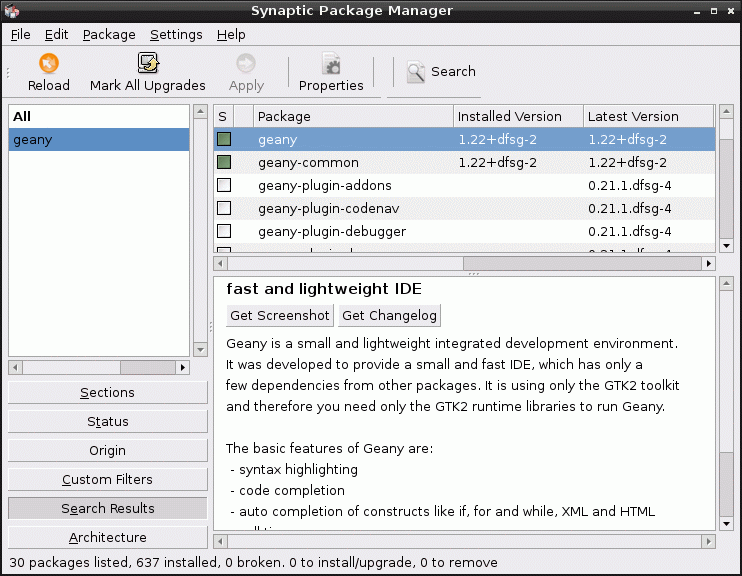Click the package list's scroll-up arrow
The image size is (742, 576).
point(726,112)
